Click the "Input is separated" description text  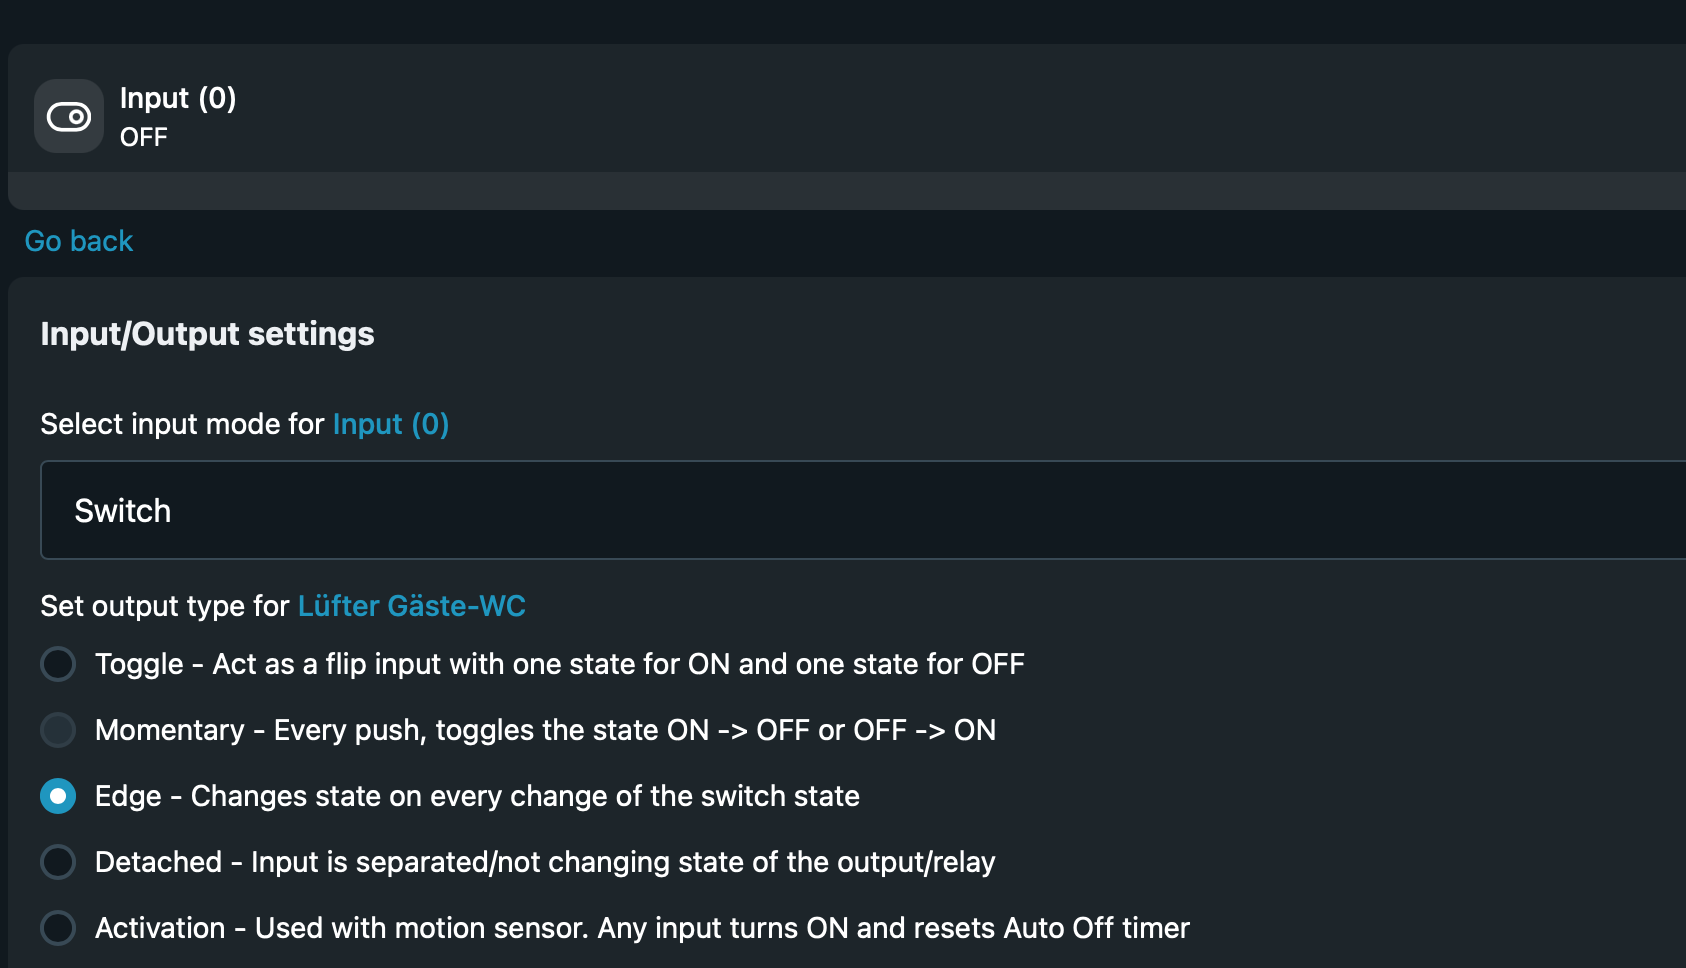[622, 862]
